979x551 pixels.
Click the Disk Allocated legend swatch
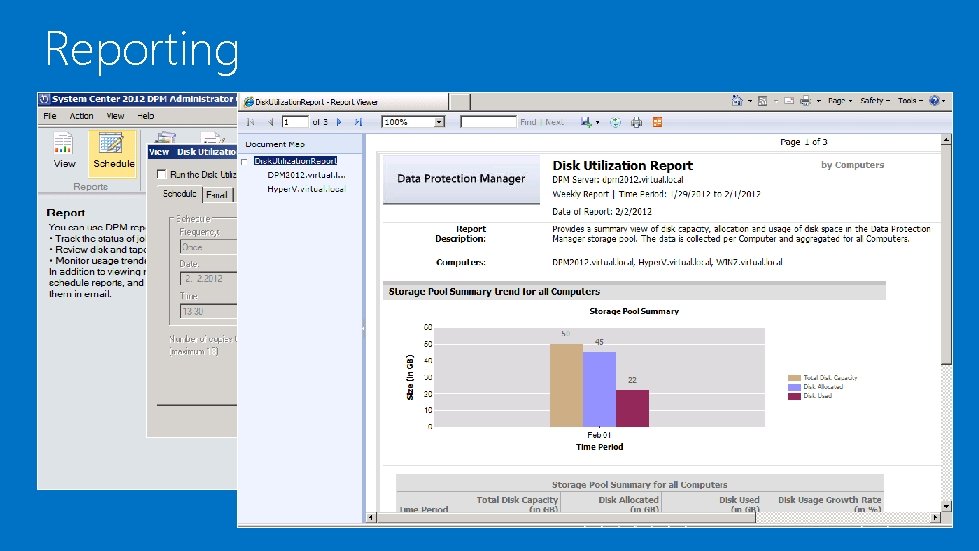[794, 387]
